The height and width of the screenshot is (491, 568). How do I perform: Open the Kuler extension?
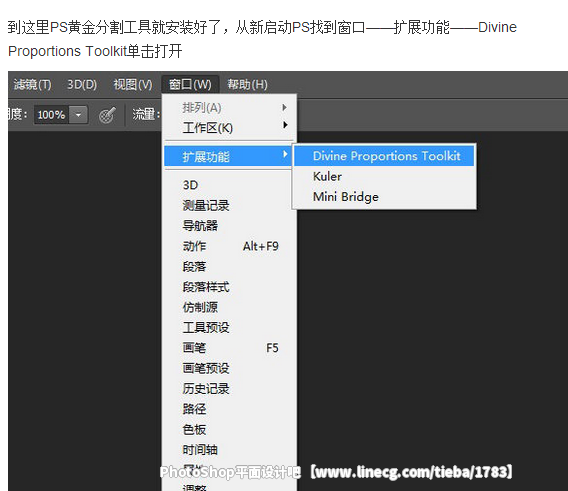pos(384,176)
